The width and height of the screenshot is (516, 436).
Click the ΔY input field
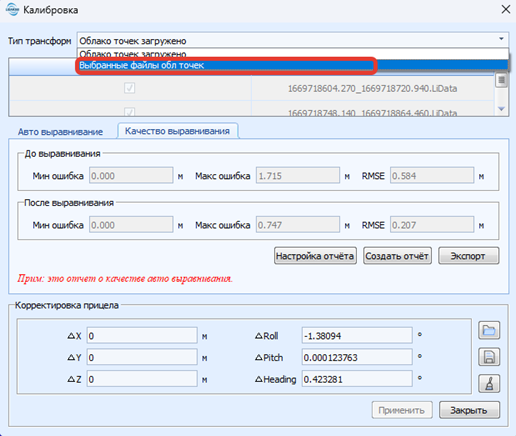coord(142,357)
